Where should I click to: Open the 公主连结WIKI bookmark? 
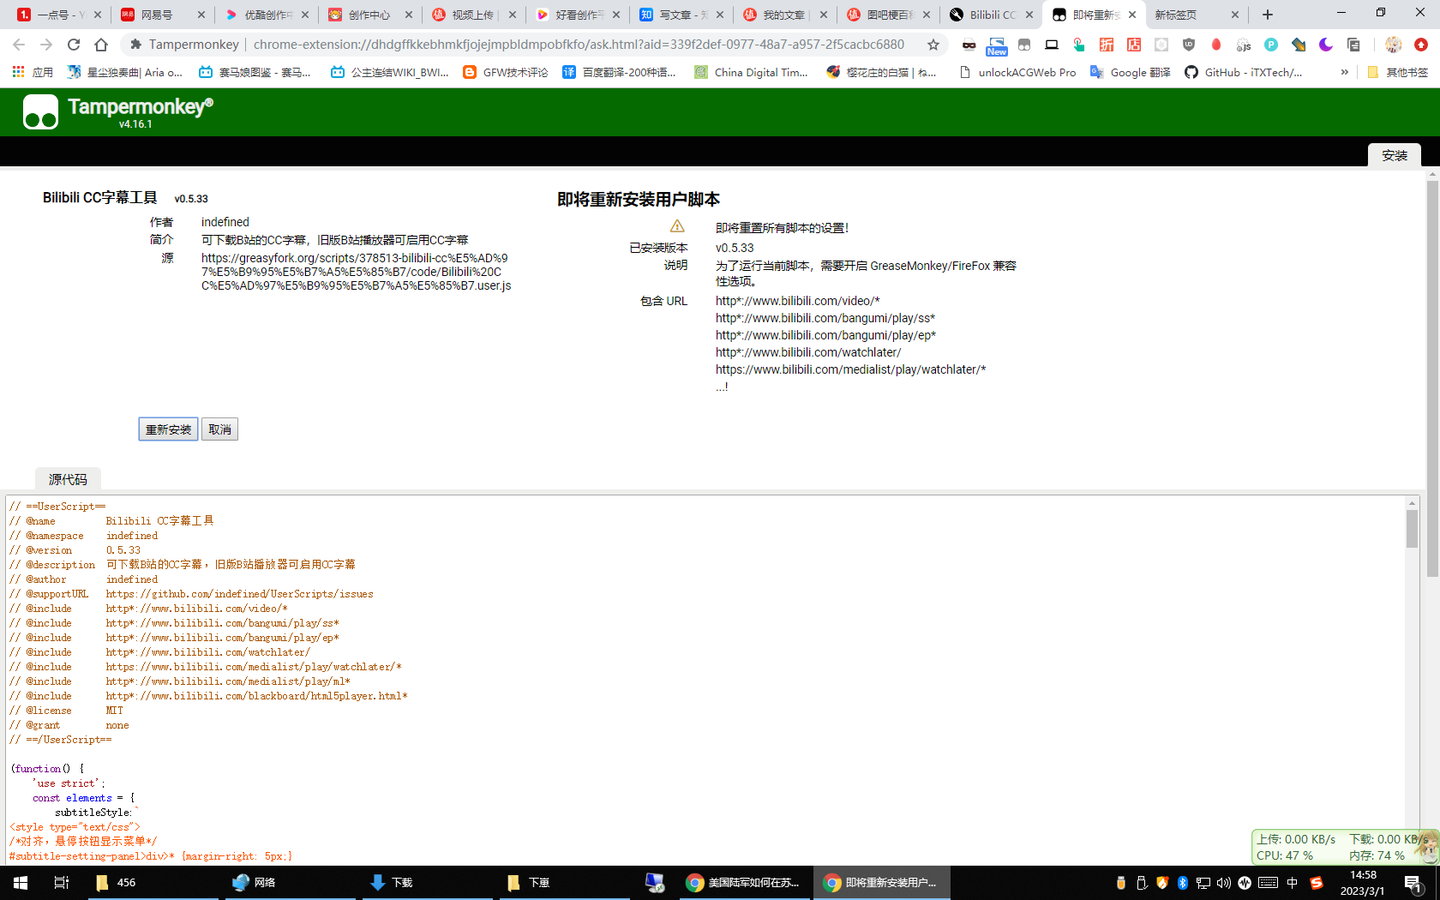click(x=389, y=72)
